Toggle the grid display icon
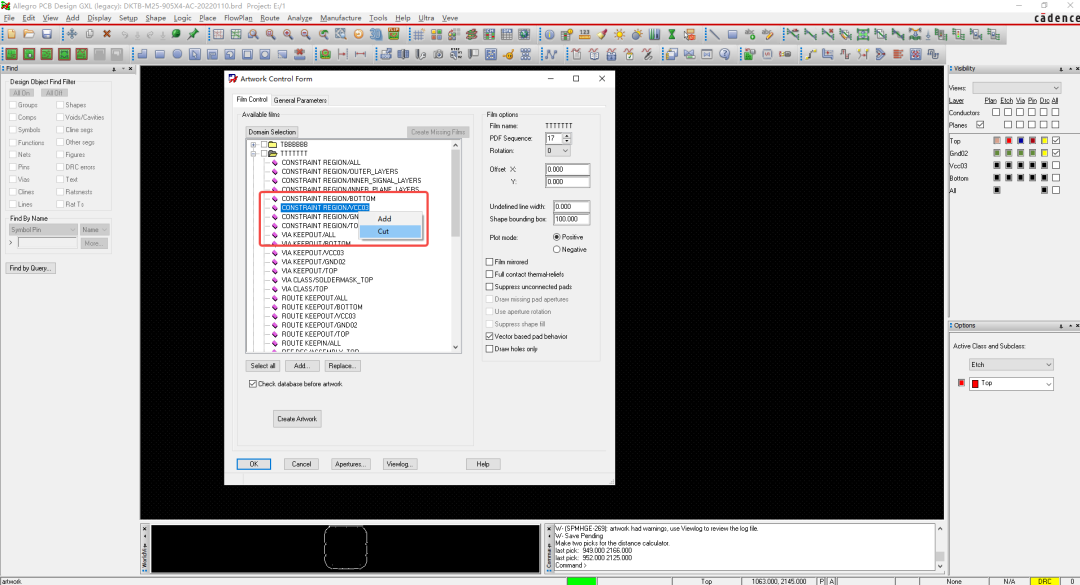Screen dimensions: 1080x585 click(418, 34)
